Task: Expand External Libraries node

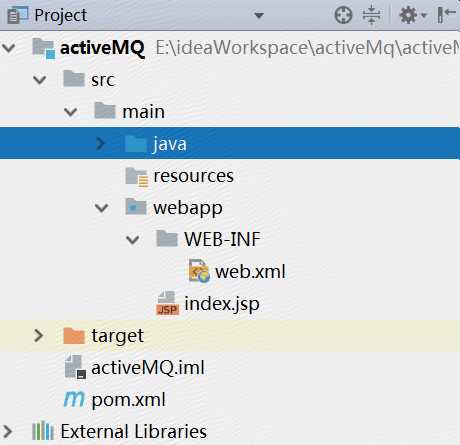Action: pyautogui.click(x=7, y=431)
